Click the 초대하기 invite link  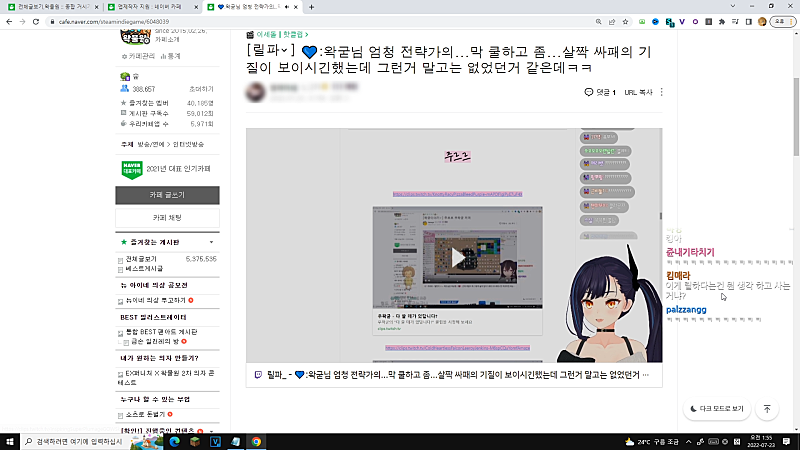point(202,89)
